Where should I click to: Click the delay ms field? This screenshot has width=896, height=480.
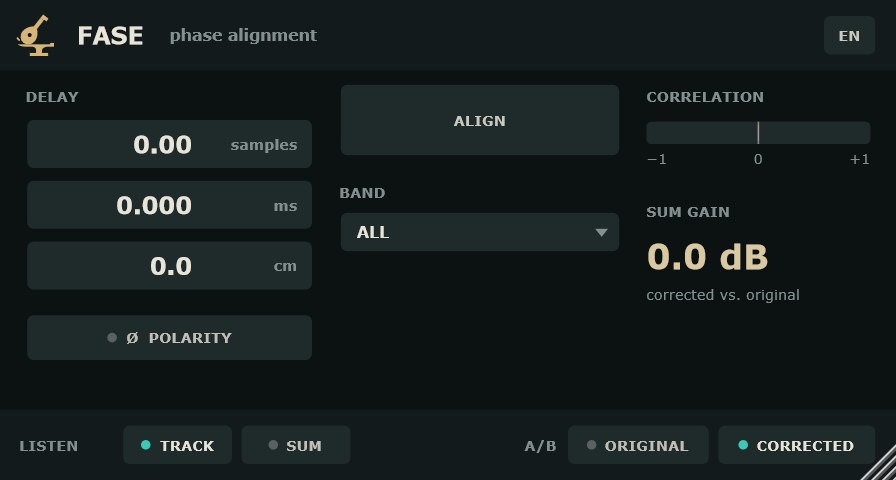(x=169, y=205)
